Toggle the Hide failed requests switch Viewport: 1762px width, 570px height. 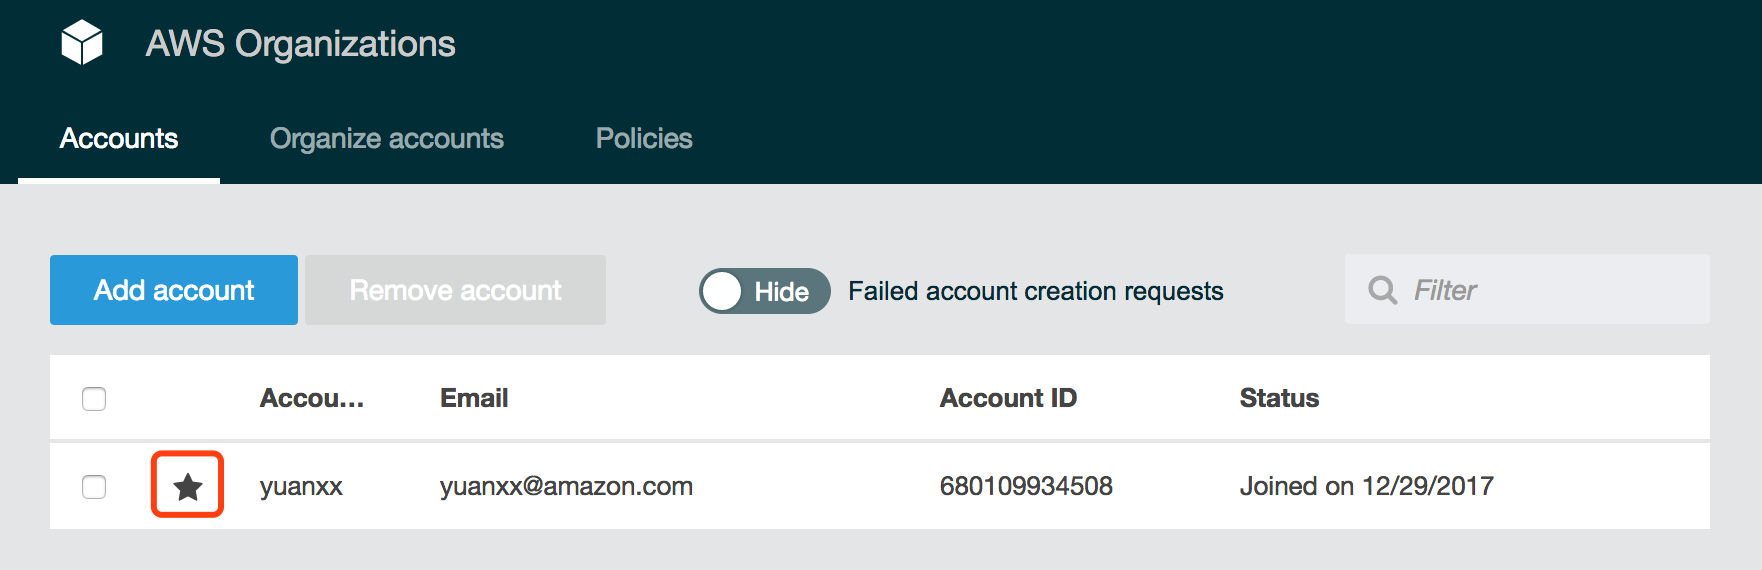(764, 291)
